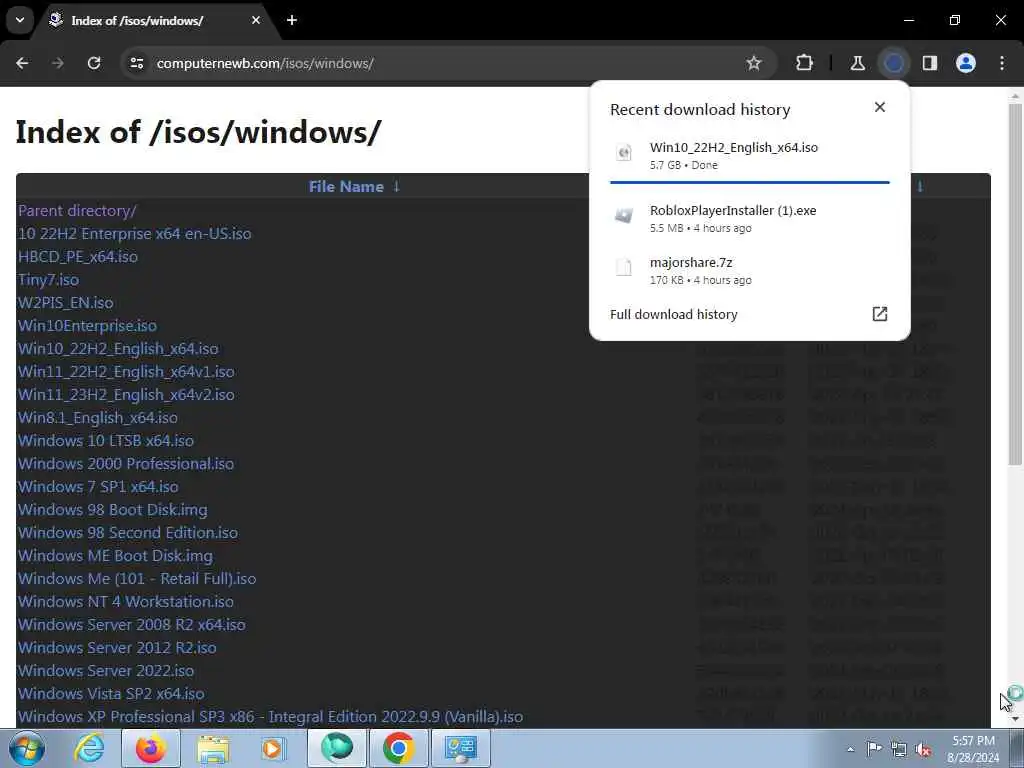The height and width of the screenshot is (768, 1024).
Task: Launch Internet Explorer from taskbar
Action: coord(89,748)
